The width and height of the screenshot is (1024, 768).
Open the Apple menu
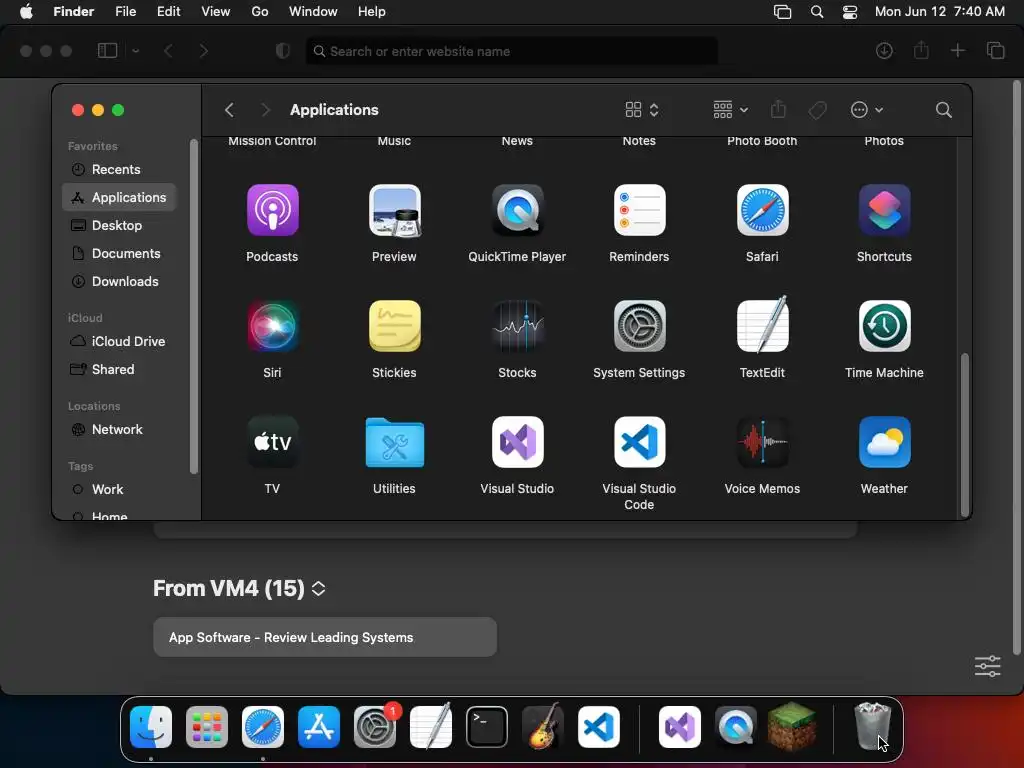(x=26, y=12)
